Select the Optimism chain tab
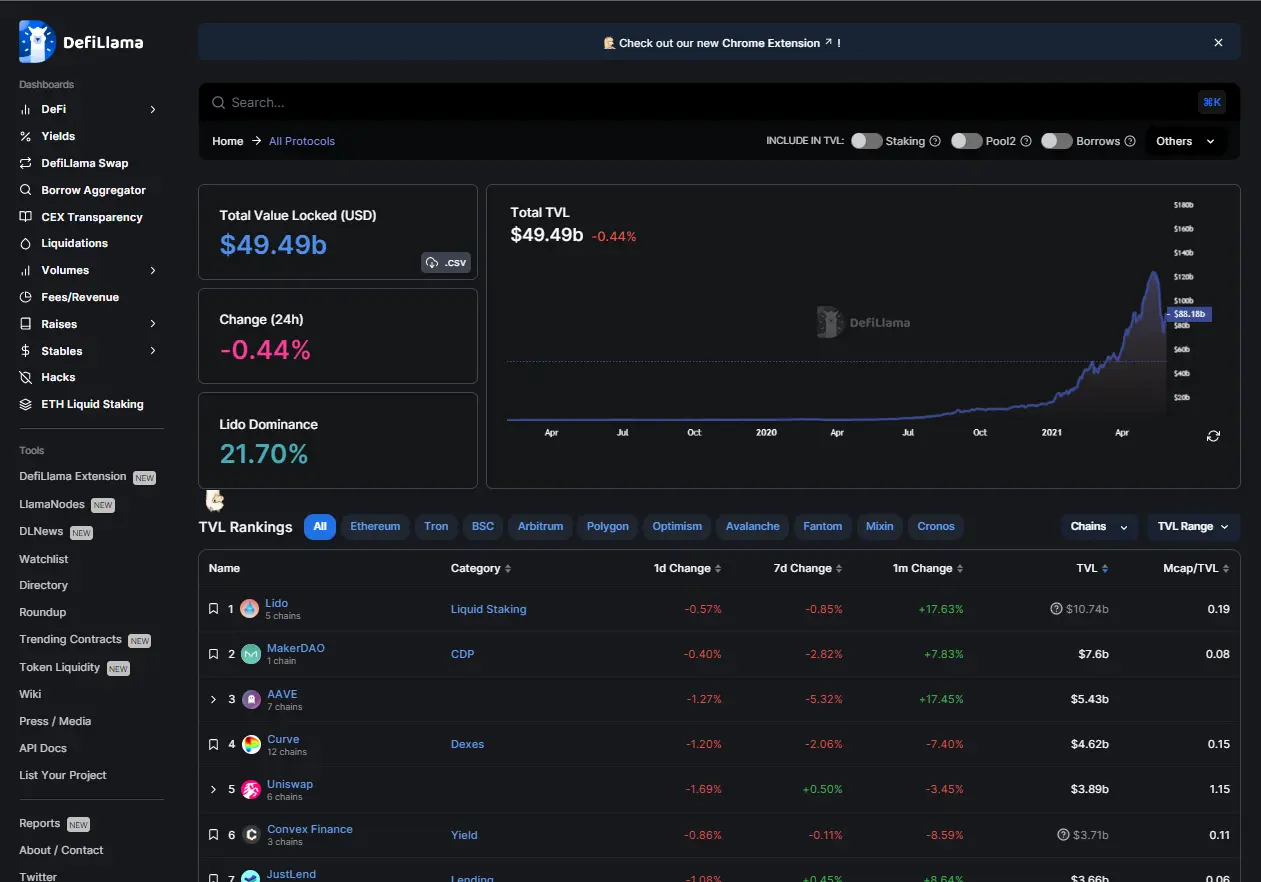This screenshot has width=1261, height=882. (677, 526)
